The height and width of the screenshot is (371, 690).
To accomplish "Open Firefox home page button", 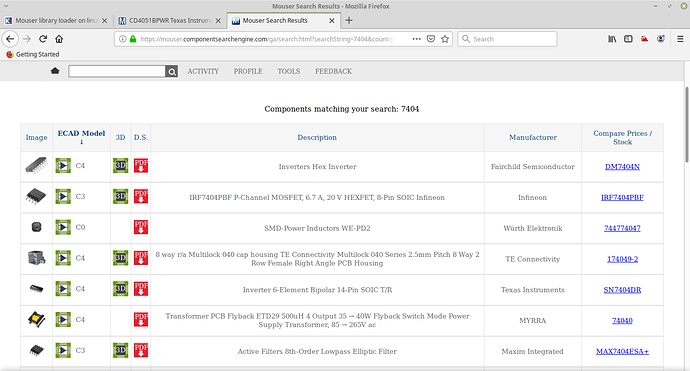I will click(x=59, y=39).
